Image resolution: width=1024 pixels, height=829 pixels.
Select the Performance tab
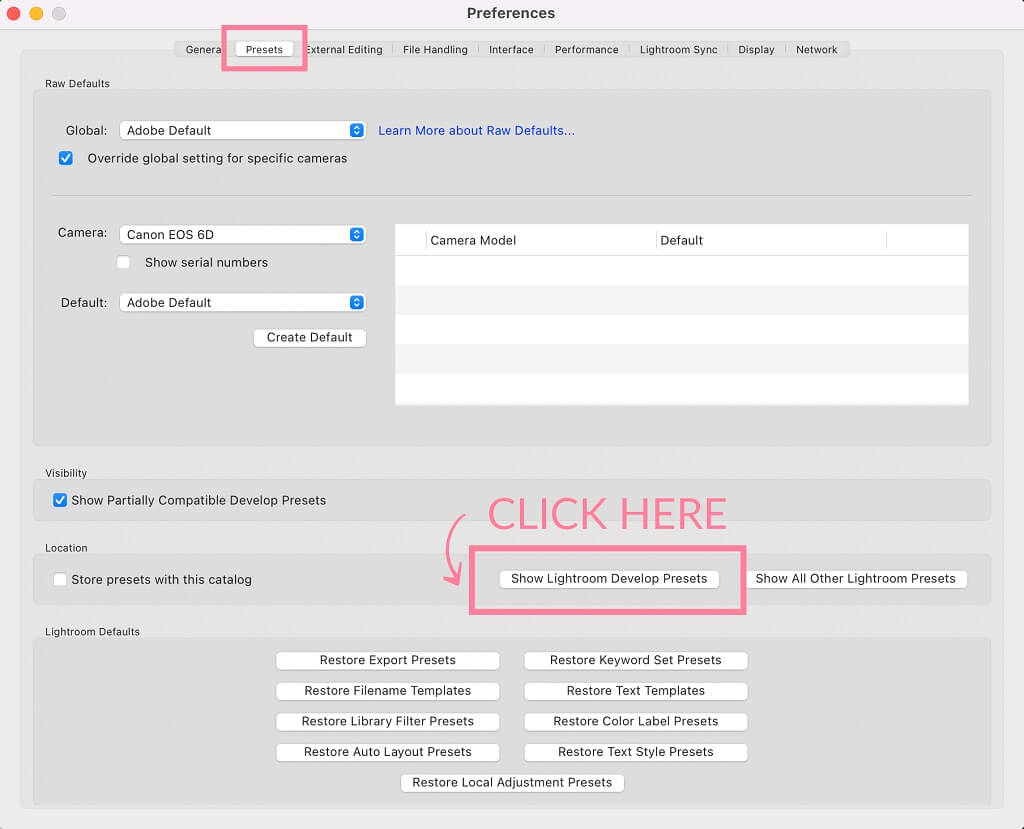[x=586, y=50]
